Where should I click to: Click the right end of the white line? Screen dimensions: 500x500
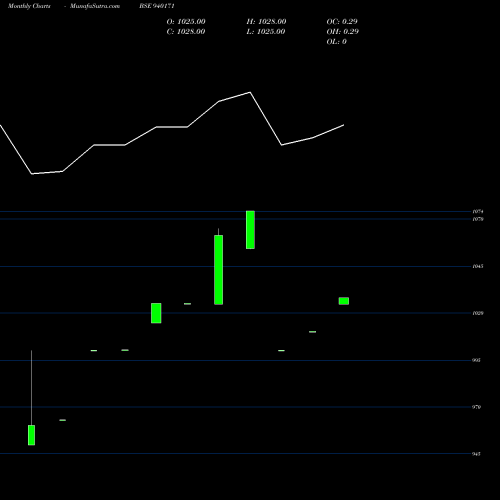[x=344, y=125]
